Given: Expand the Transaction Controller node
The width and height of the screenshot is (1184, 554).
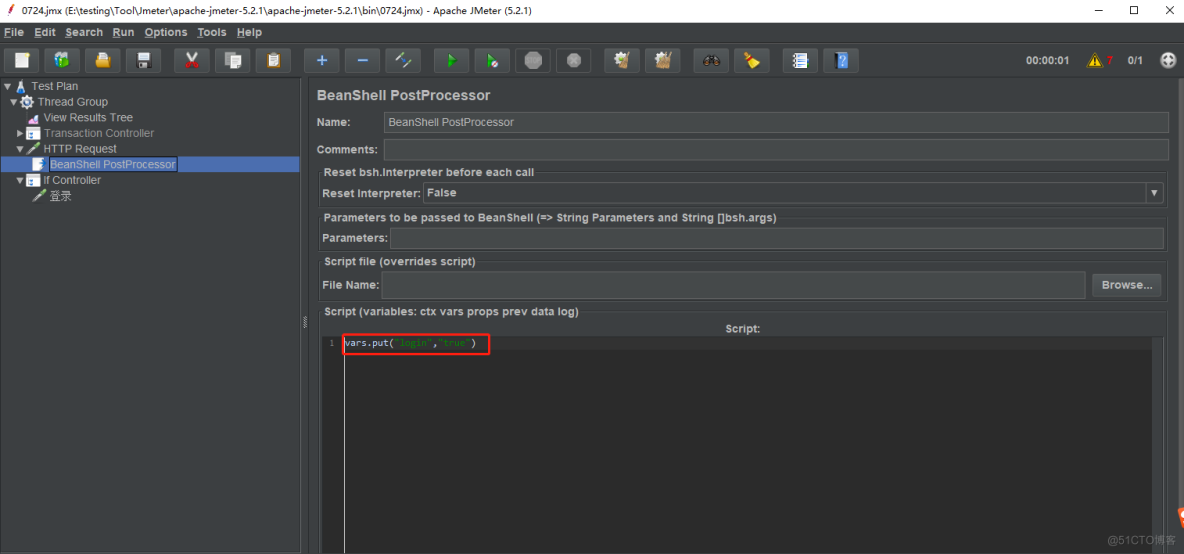Looking at the screenshot, I should pos(20,133).
